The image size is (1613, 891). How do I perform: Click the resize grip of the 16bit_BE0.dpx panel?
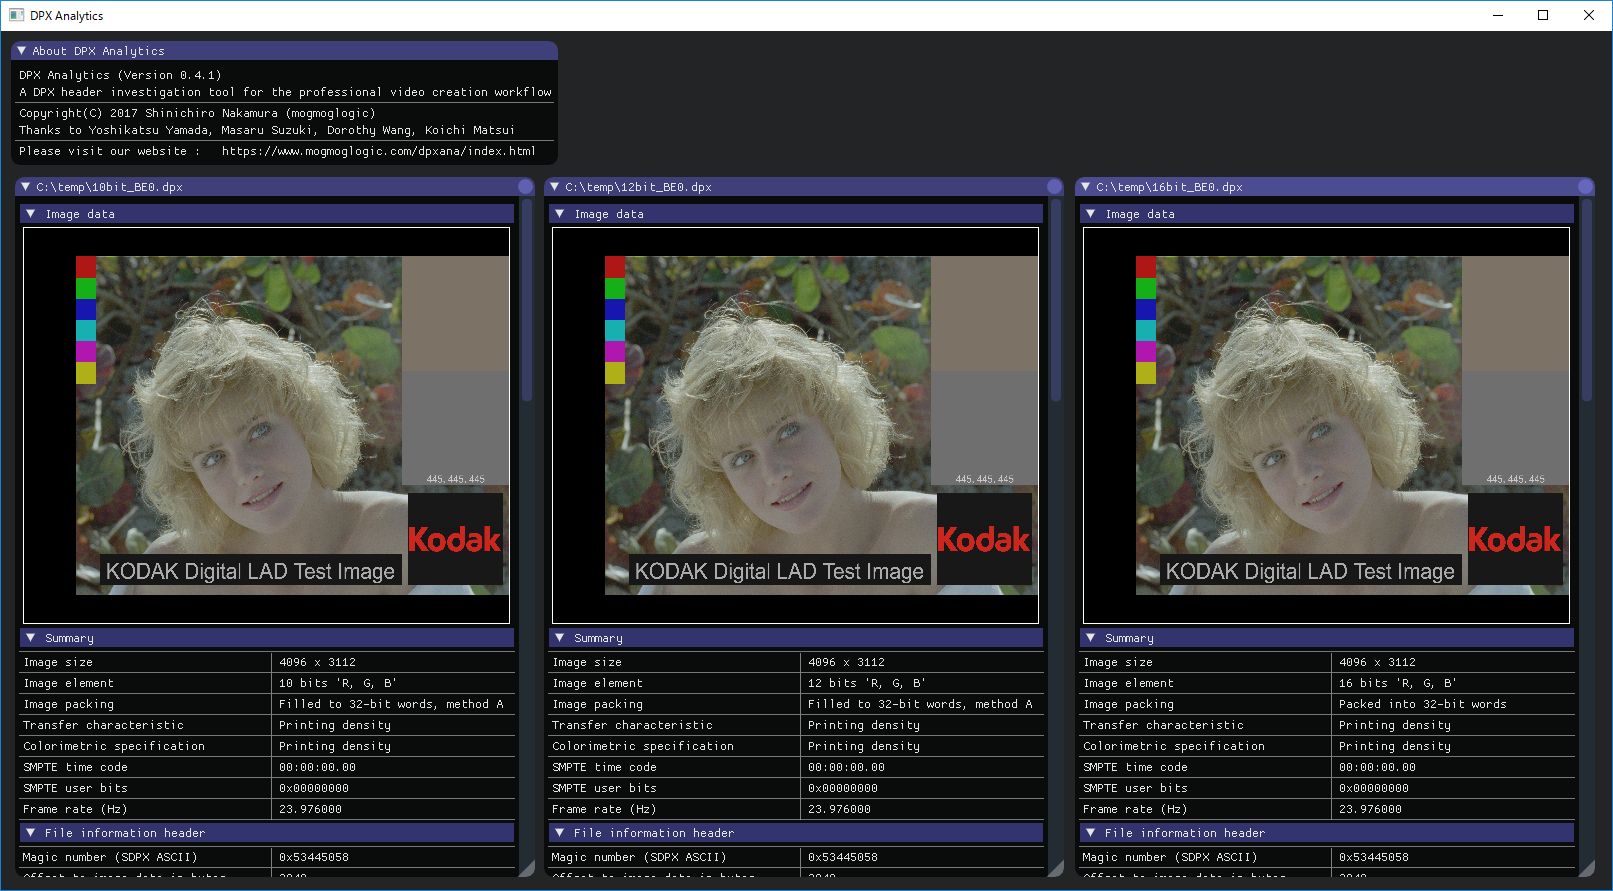click(x=1586, y=869)
